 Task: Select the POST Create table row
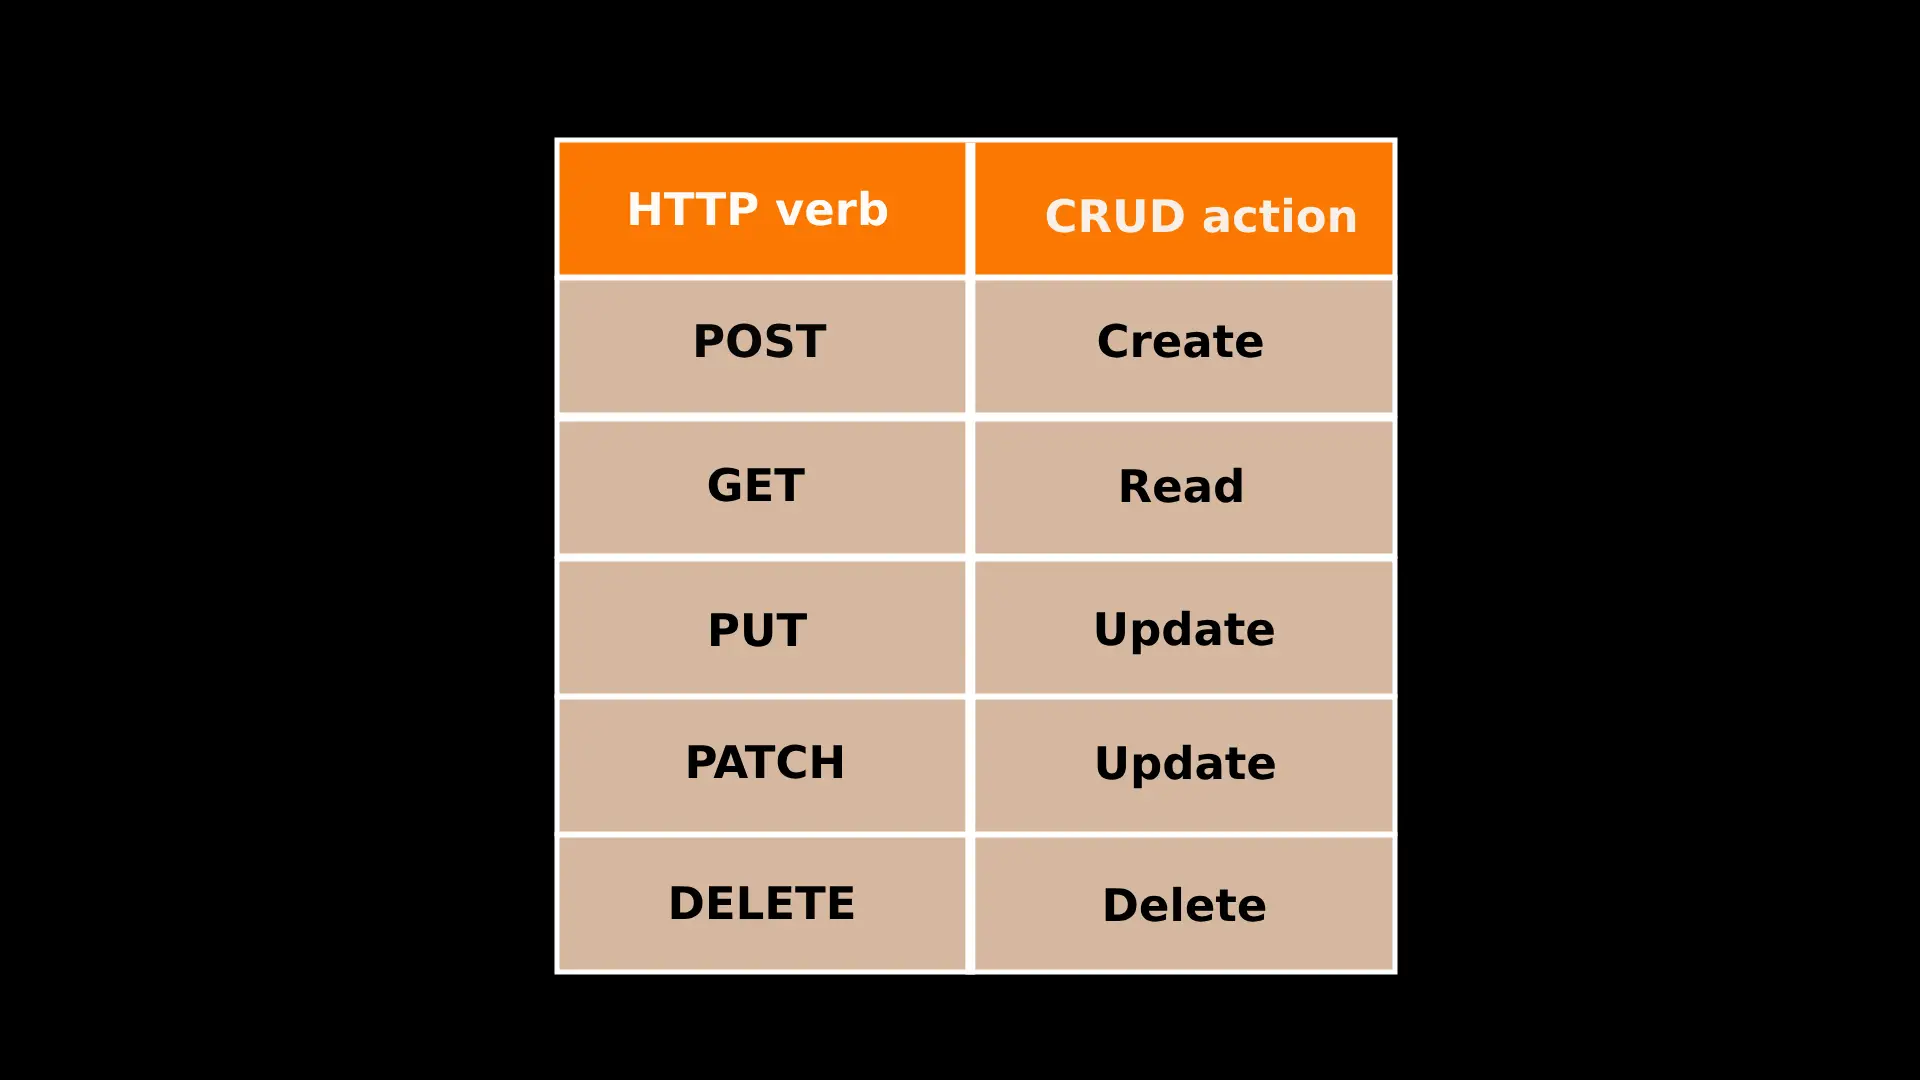pyautogui.click(x=975, y=342)
